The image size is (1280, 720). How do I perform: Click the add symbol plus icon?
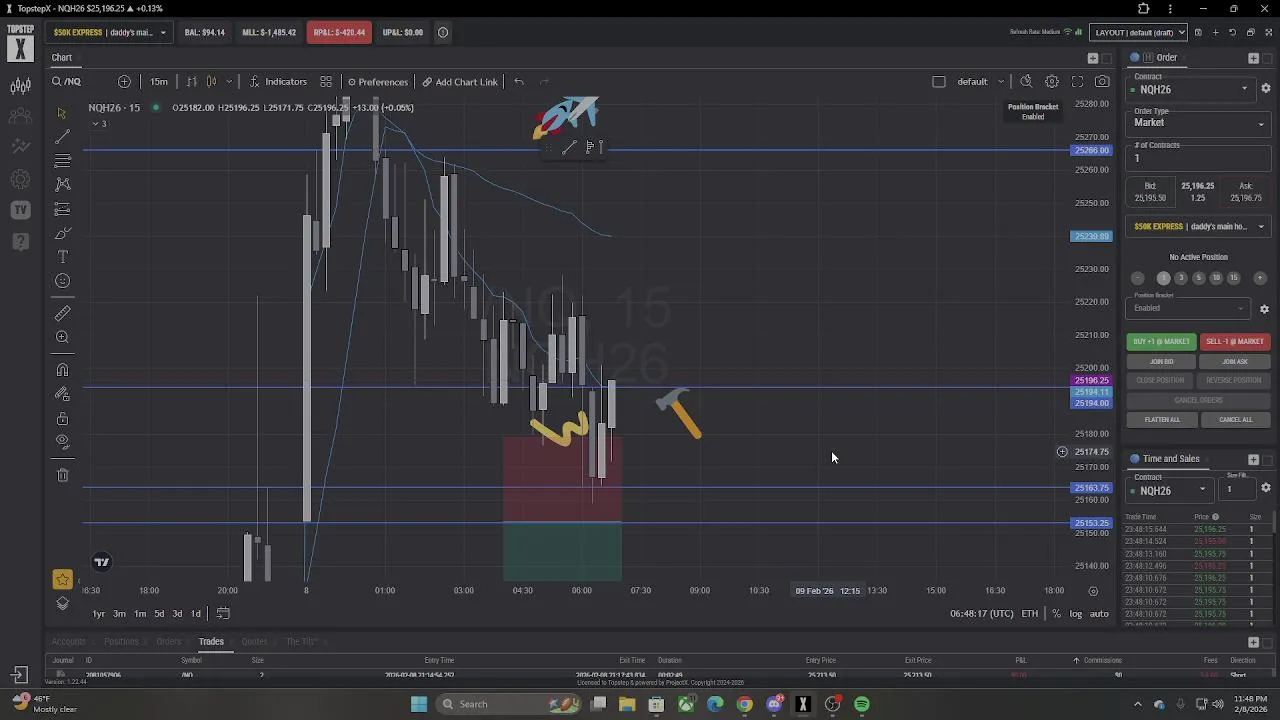pos(124,82)
